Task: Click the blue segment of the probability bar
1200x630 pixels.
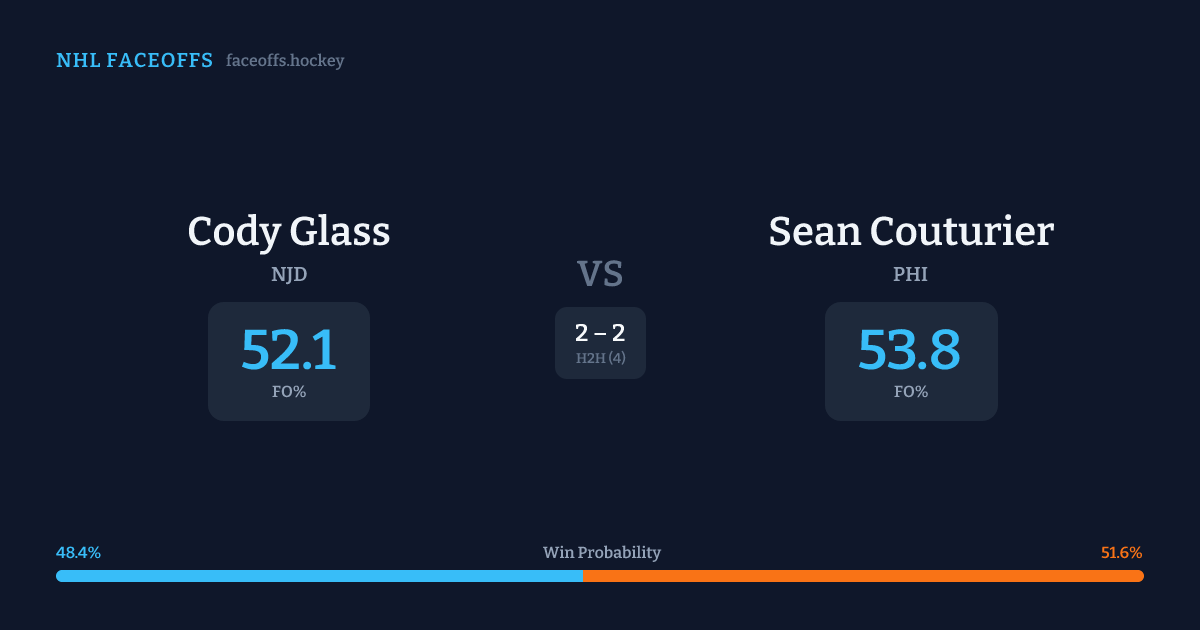Action: click(320, 576)
